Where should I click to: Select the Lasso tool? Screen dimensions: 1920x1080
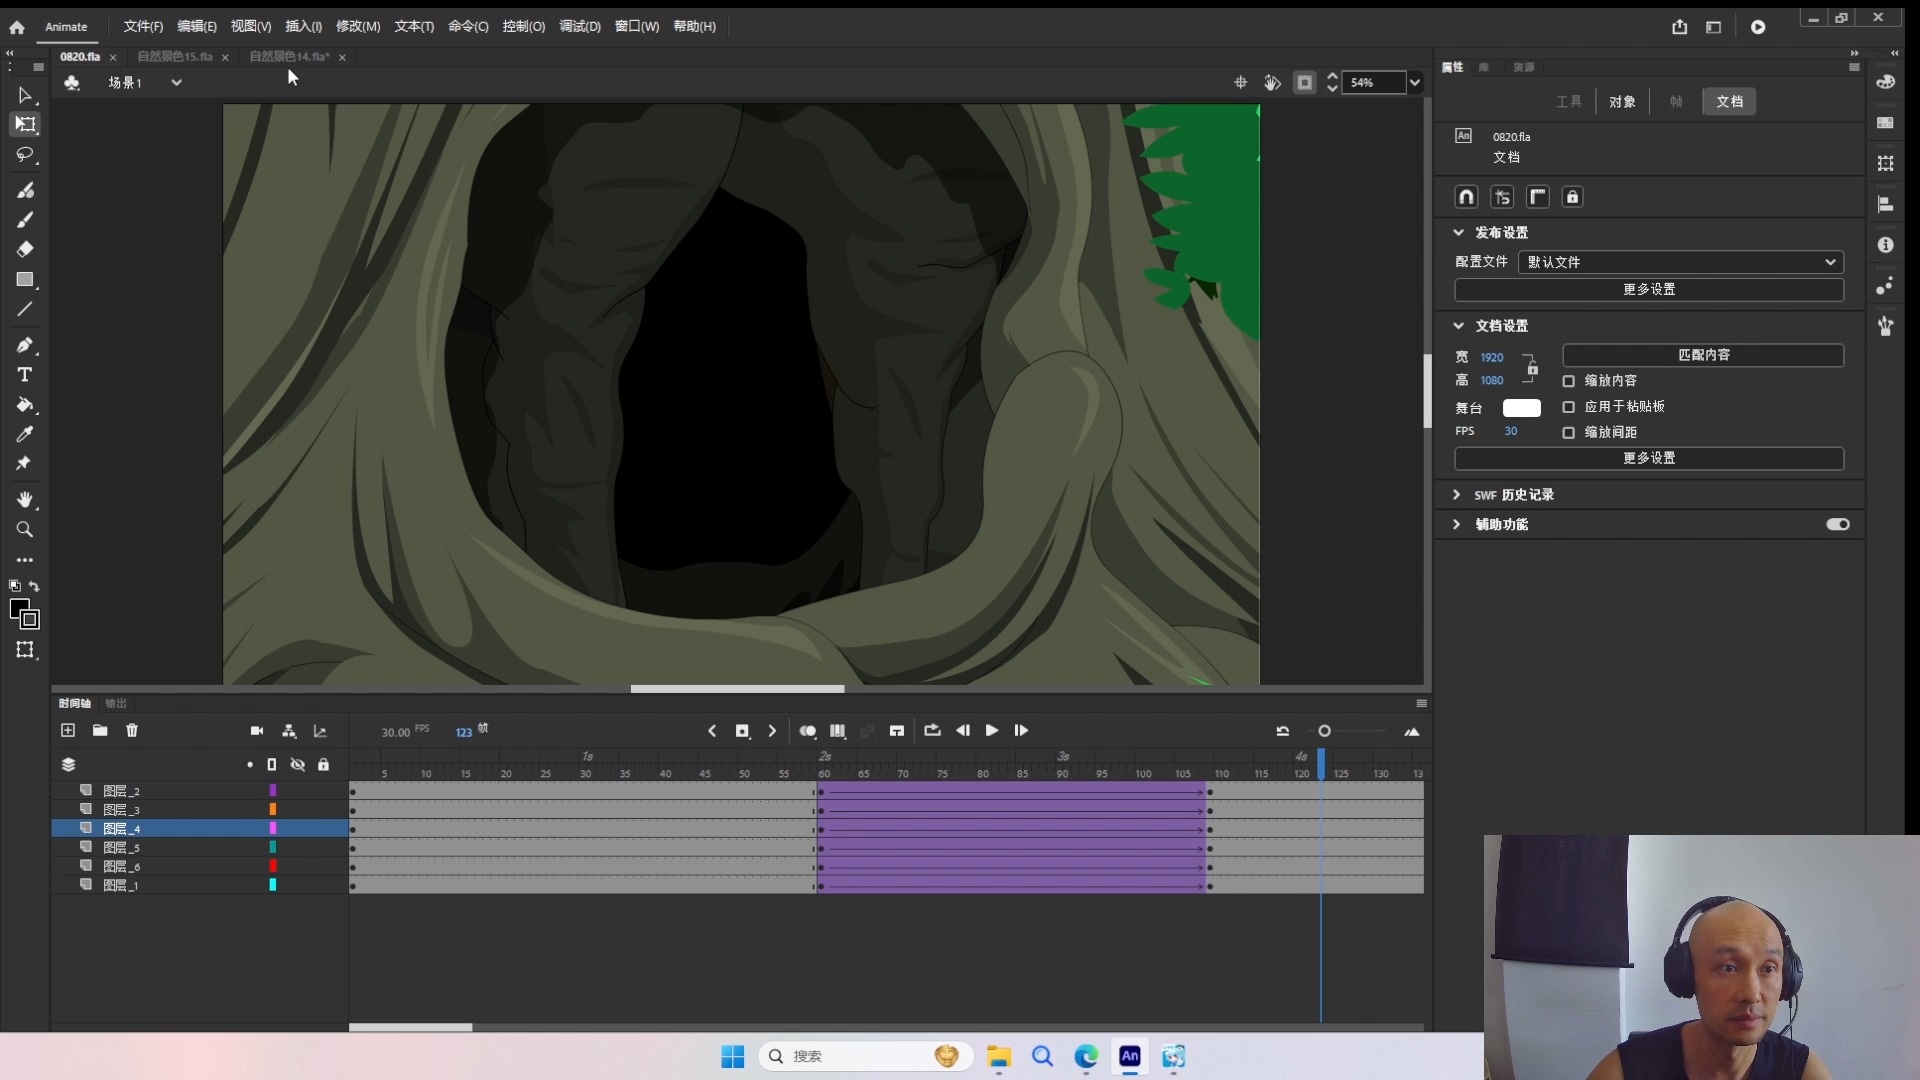[x=25, y=155]
